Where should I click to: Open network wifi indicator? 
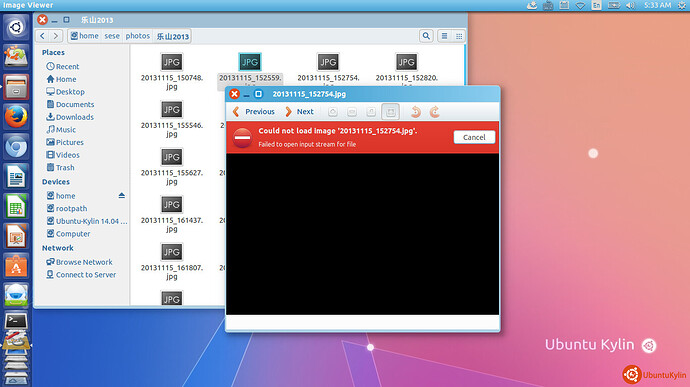pyautogui.click(x=580, y=5)
